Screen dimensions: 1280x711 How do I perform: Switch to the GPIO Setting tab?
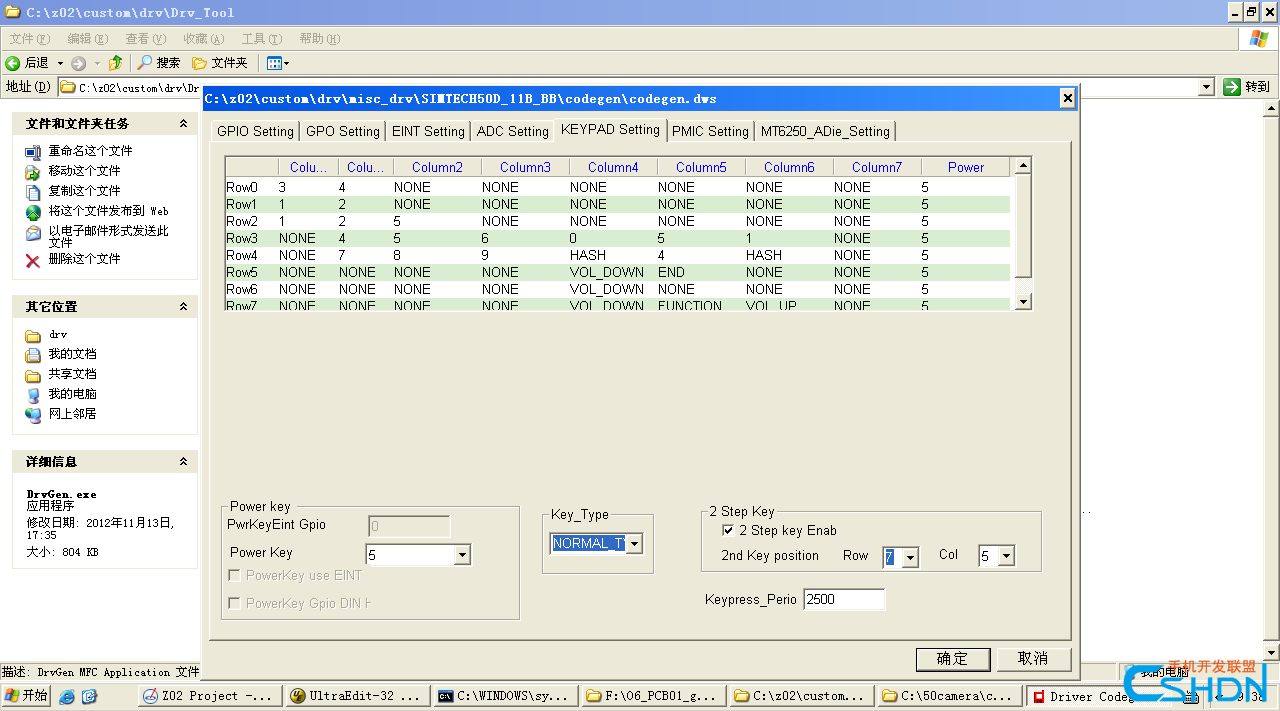click(x=255, y=131)
